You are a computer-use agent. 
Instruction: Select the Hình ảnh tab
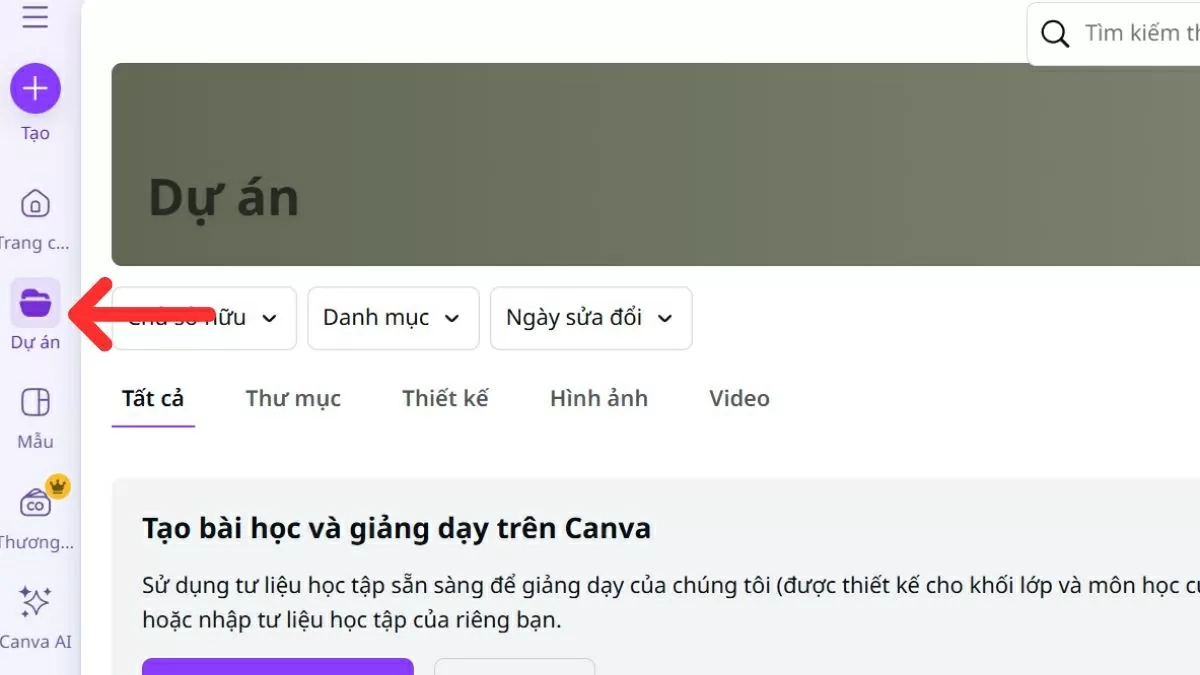pos(598,398)
